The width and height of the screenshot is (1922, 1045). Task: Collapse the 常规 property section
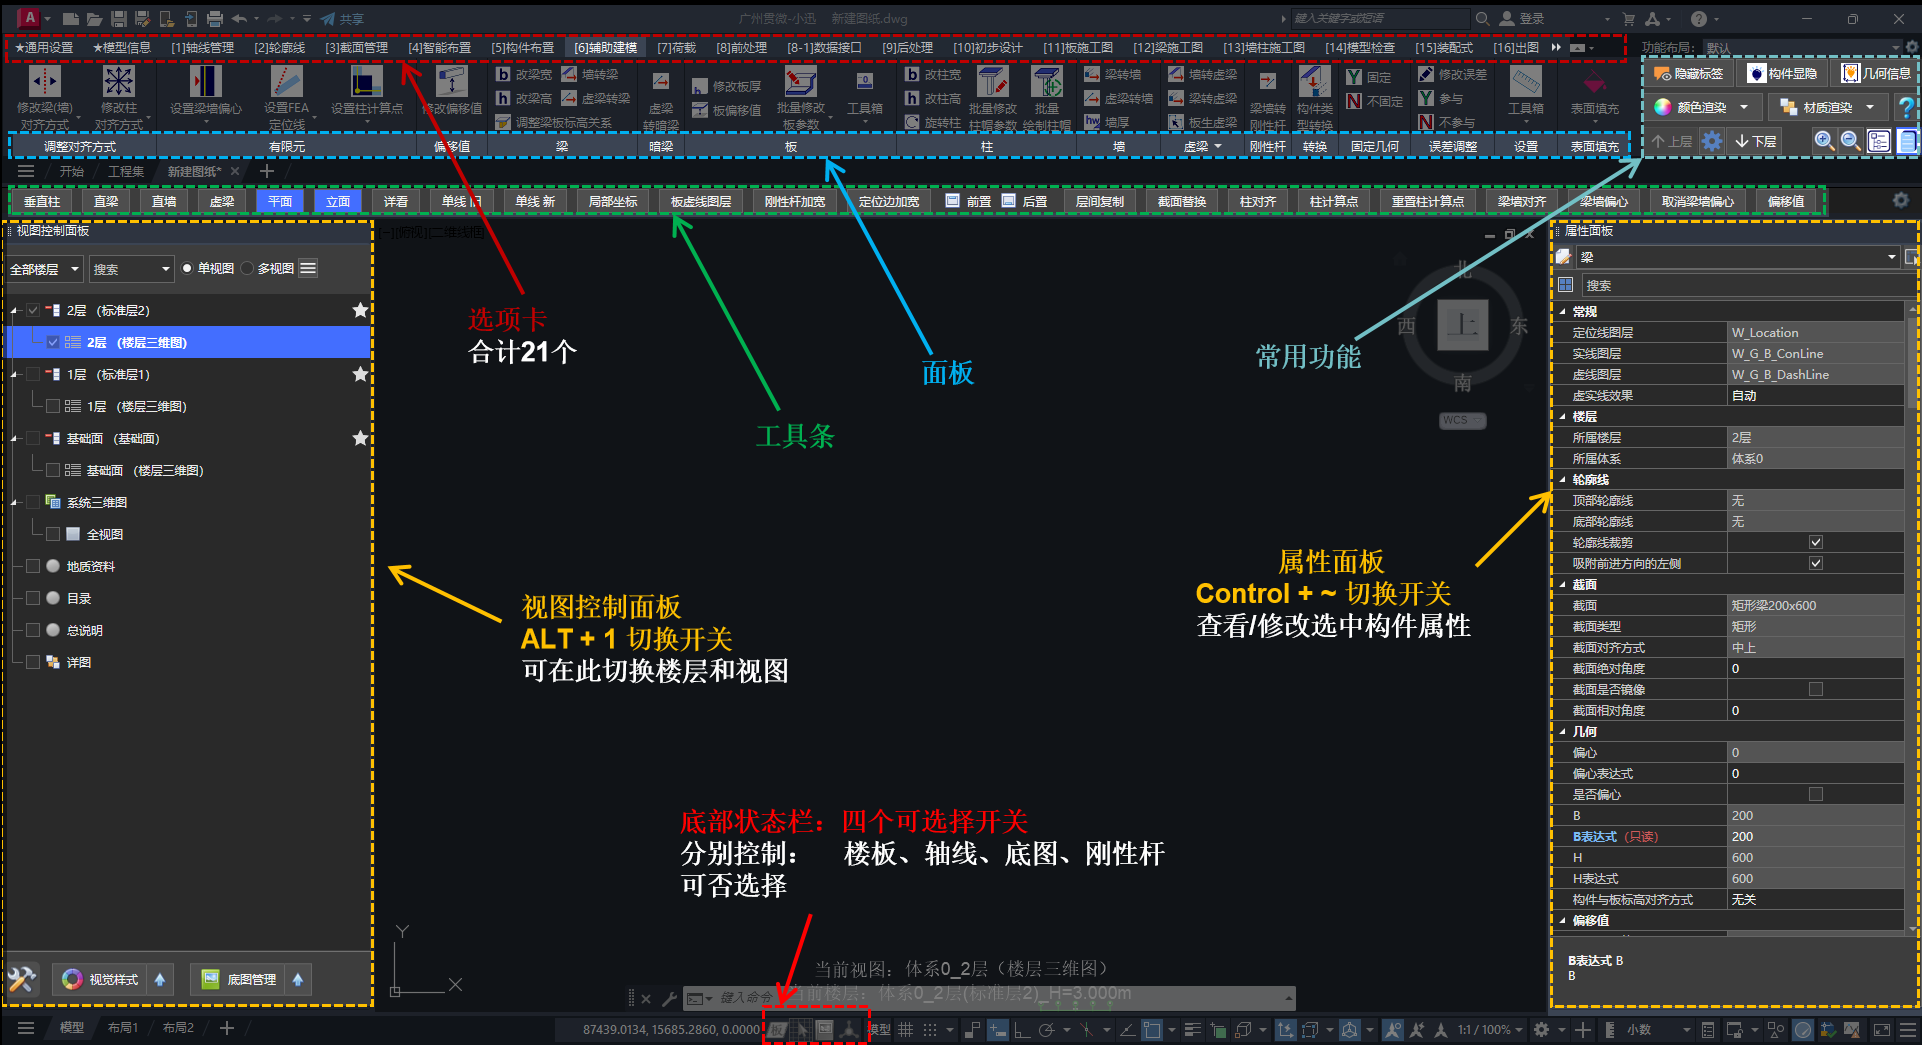tap(1563, 311)
